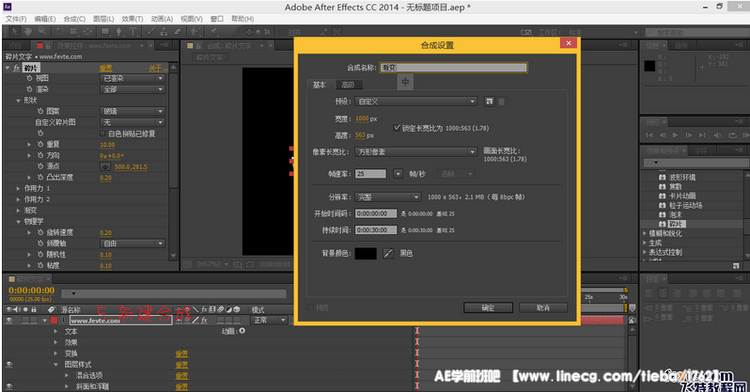Open the 编辑(E) menu
The width and height of the screenshot is (750, 392).
click(45, 19)
